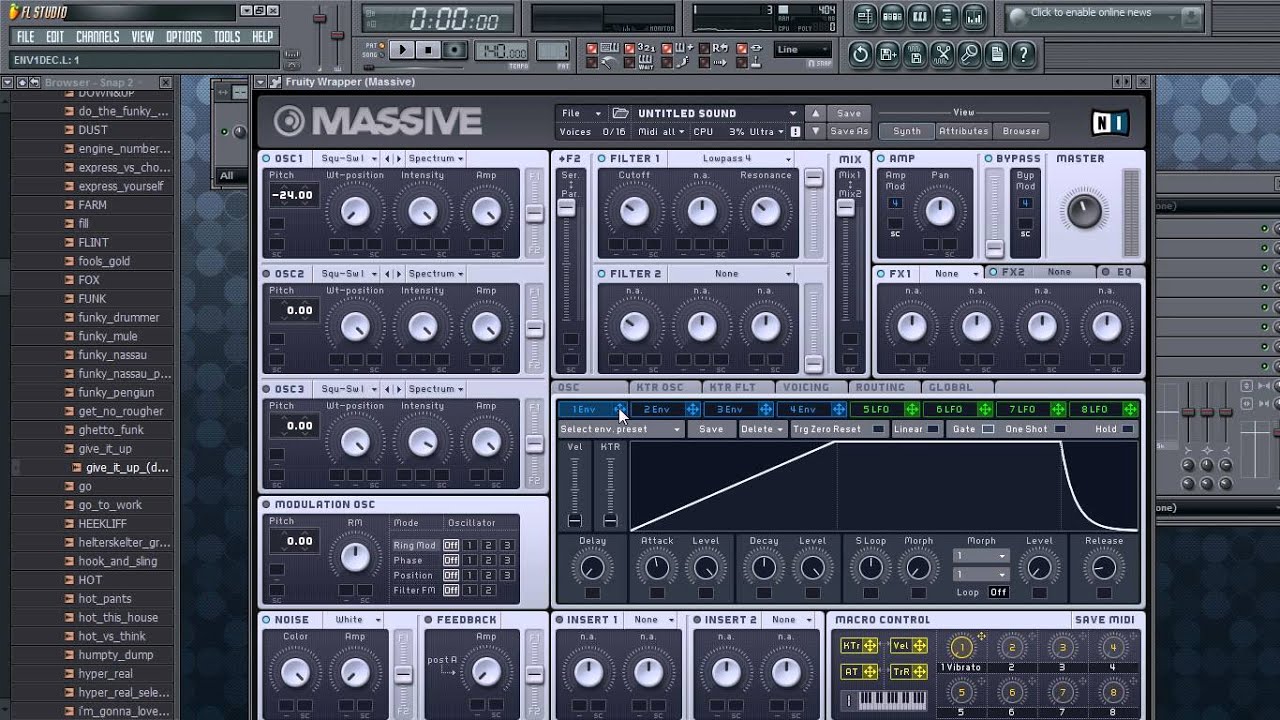Enable the Feedback section power button

[x=428, y=620]
